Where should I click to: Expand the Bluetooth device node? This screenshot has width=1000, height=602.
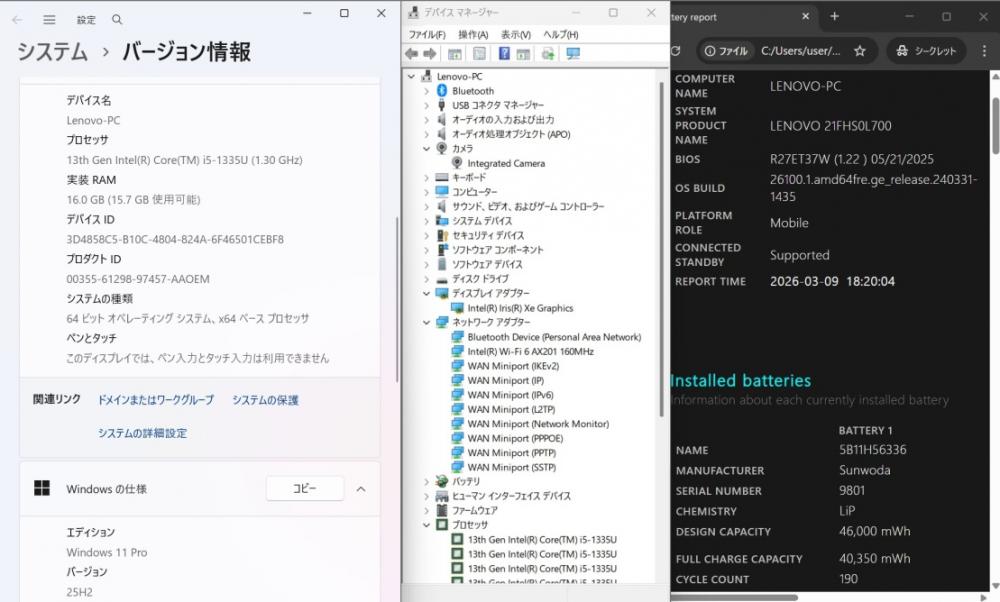pos(427,91)
